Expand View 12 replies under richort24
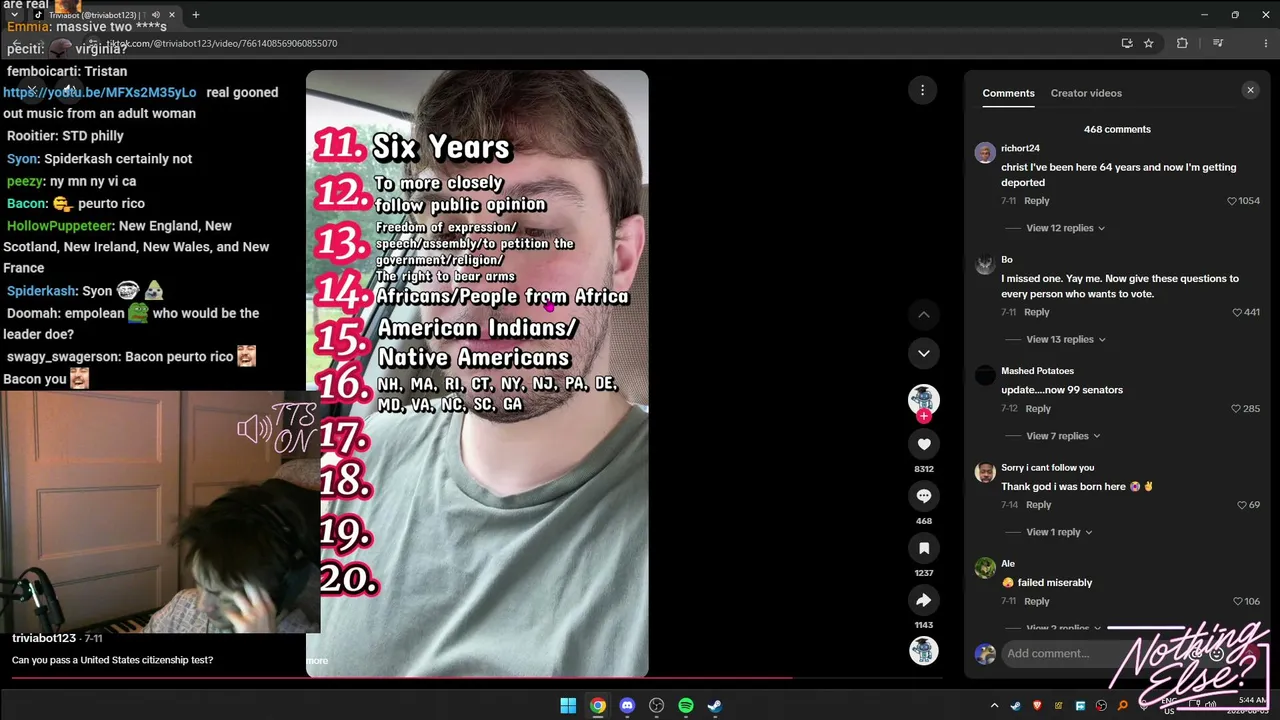 (x=1065, y=228)
